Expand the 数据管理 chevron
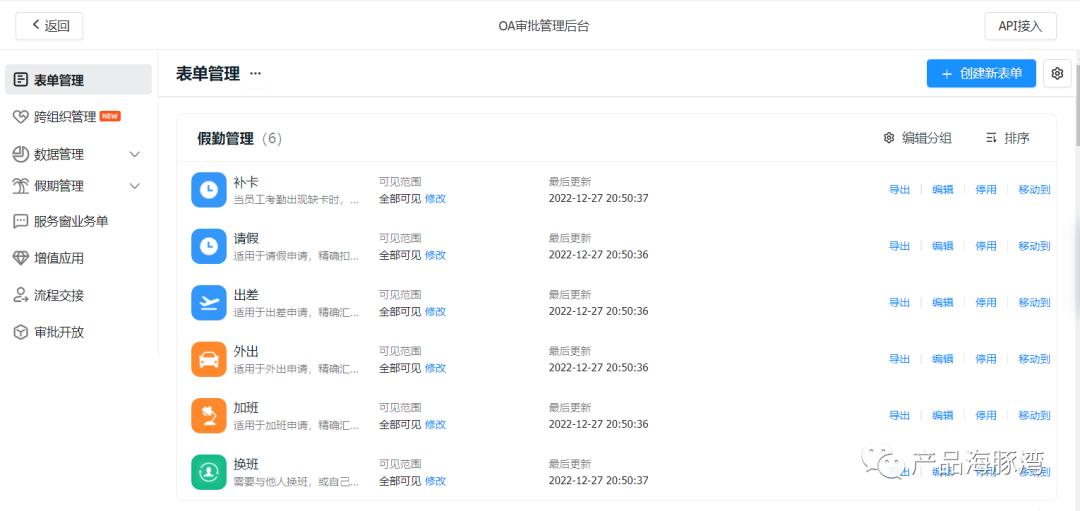This screenshot has height=511, width=1080. pyautogui.click(x=135, y=154)
